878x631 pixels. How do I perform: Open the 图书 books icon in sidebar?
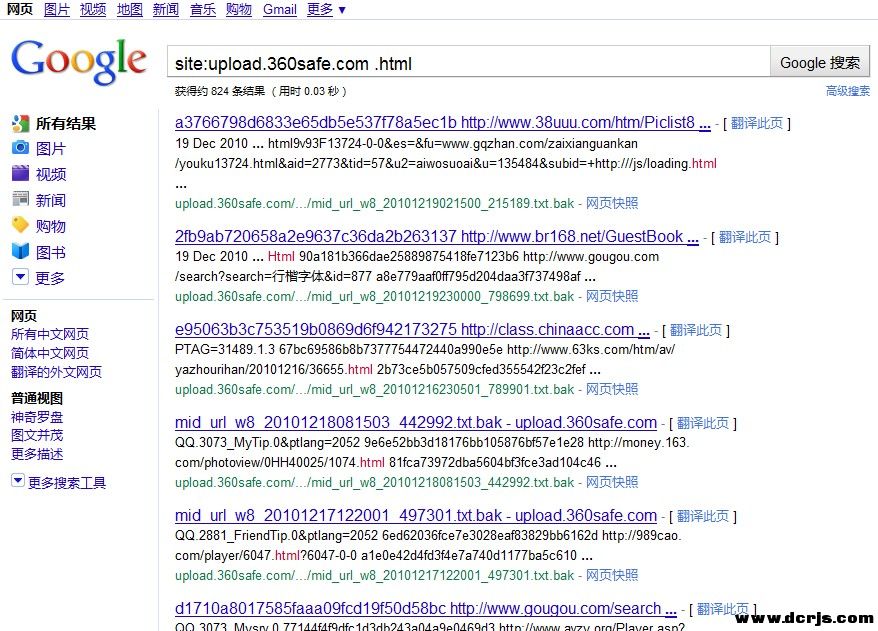[20, 252]
